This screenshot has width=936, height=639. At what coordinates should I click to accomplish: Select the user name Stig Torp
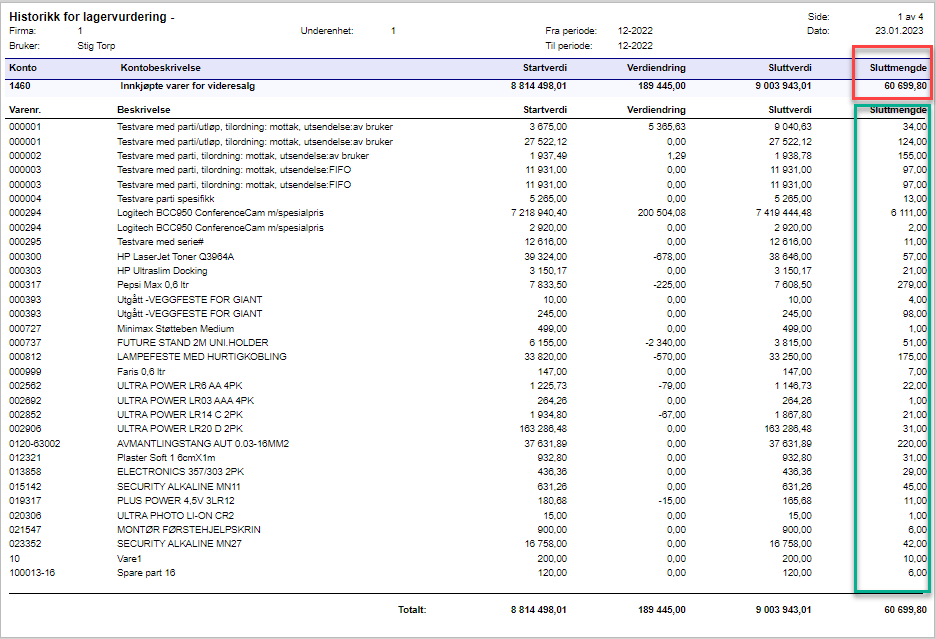(96, 46)
